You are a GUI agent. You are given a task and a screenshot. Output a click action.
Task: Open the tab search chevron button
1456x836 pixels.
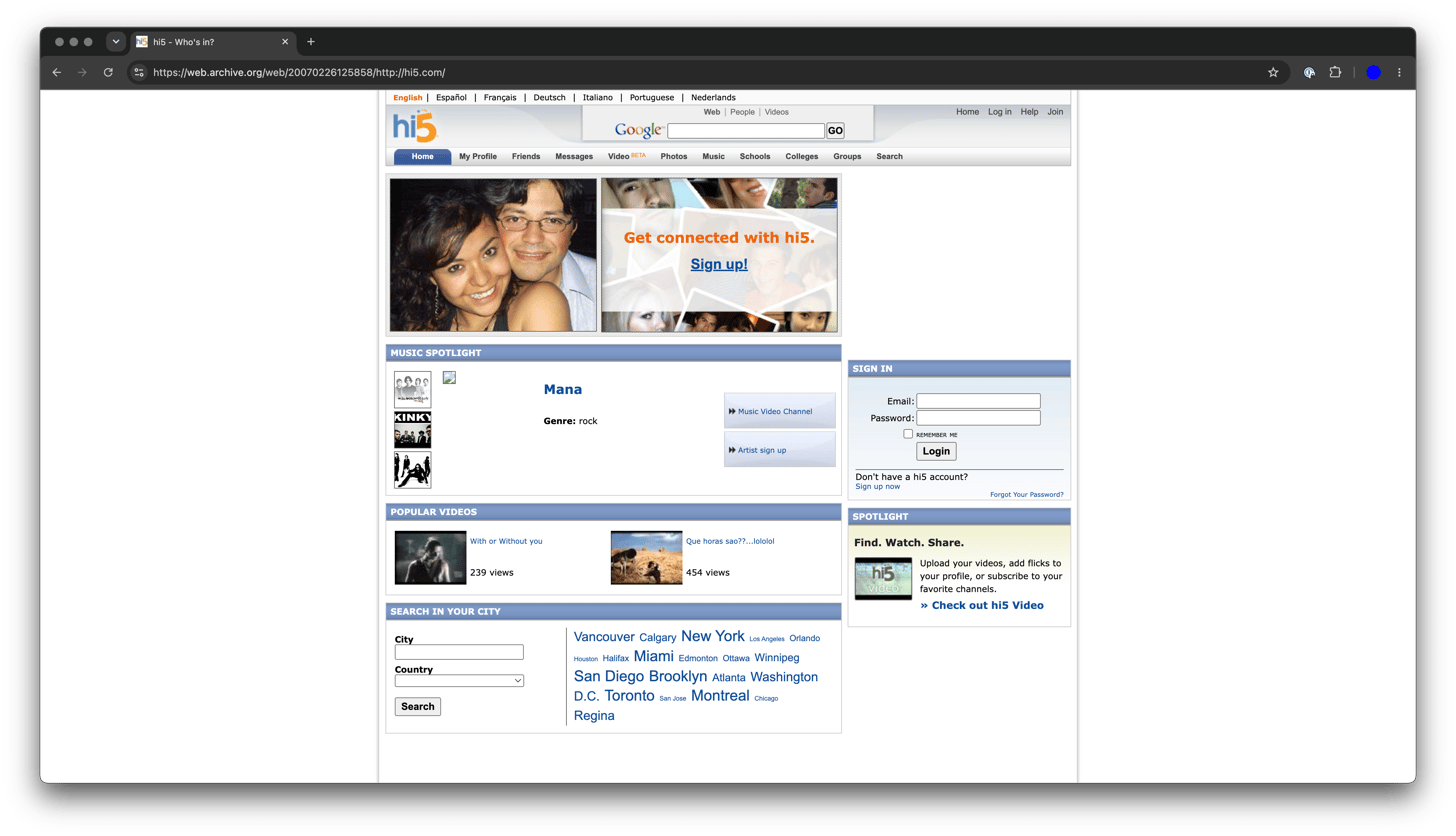pyautogui.click(x=116, y=42)
